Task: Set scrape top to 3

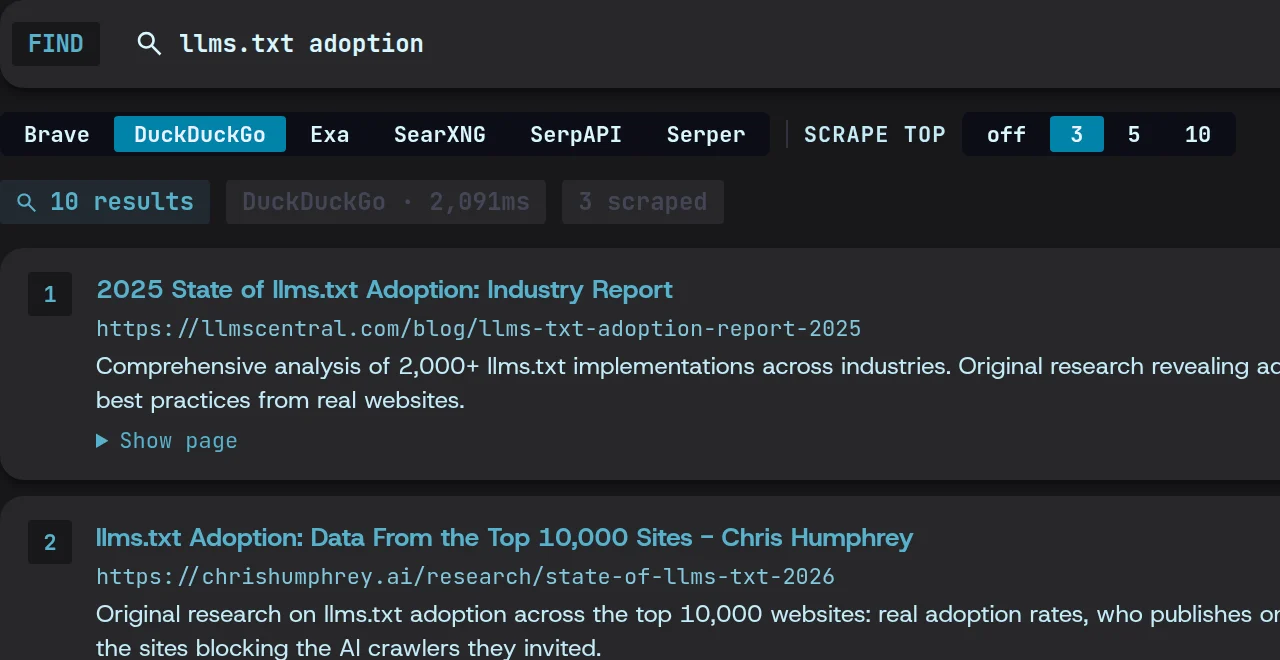Action: [x=1077, y=134]
